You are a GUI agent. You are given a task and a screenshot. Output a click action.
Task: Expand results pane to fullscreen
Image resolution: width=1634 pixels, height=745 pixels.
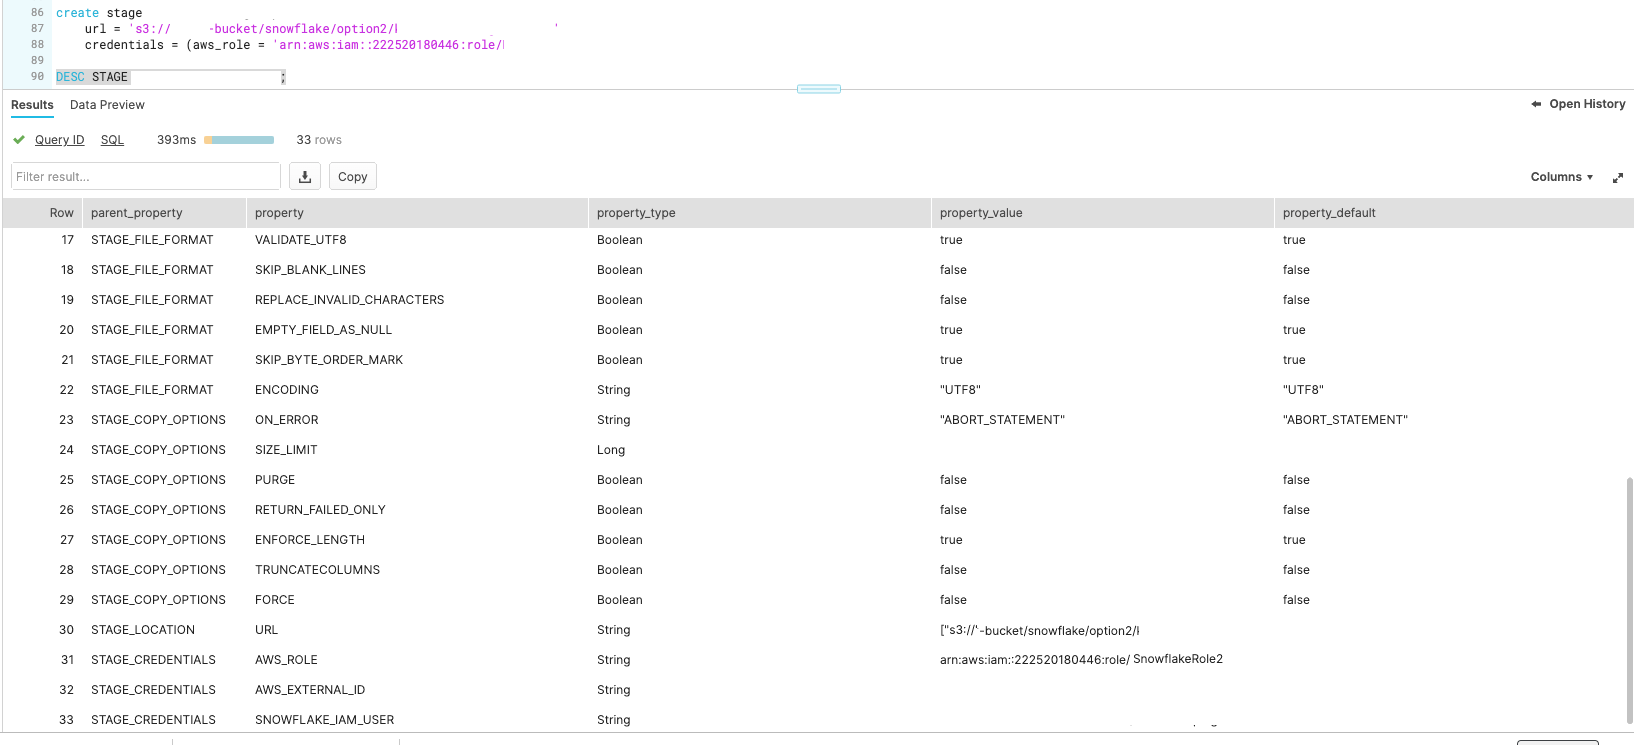(1617, 178)
